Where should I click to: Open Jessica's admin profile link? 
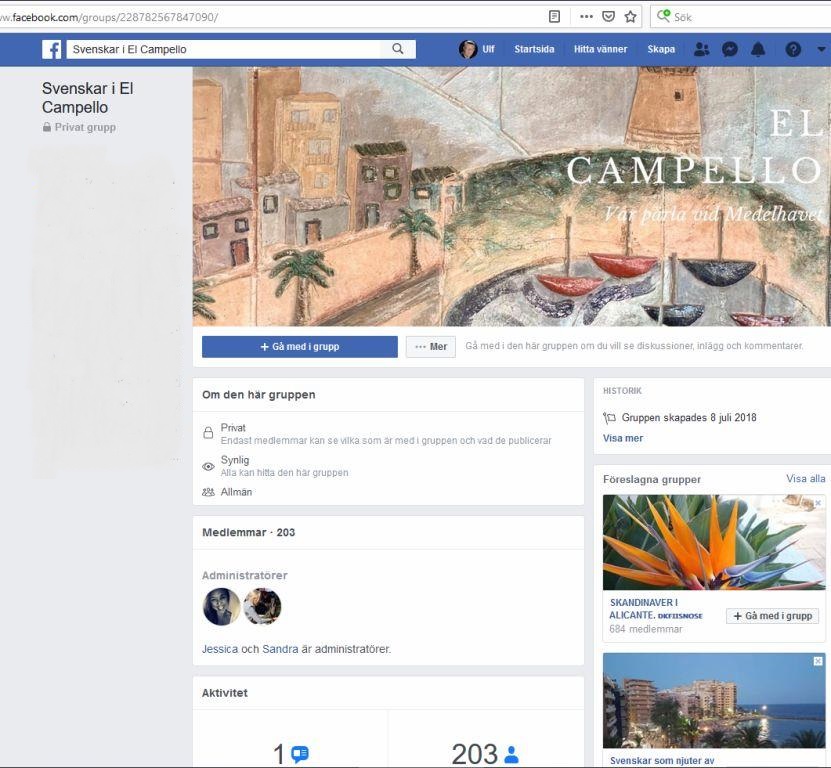(220, 649)
